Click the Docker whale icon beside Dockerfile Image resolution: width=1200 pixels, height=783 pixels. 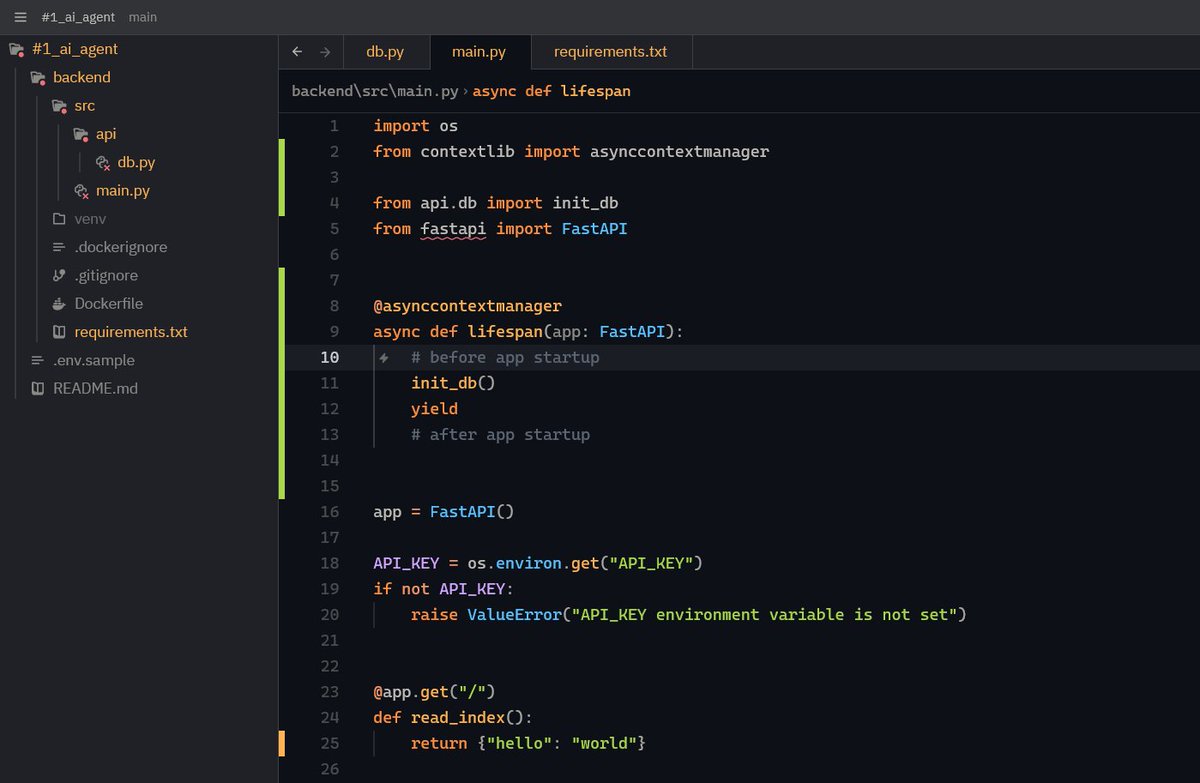(59, 303)
